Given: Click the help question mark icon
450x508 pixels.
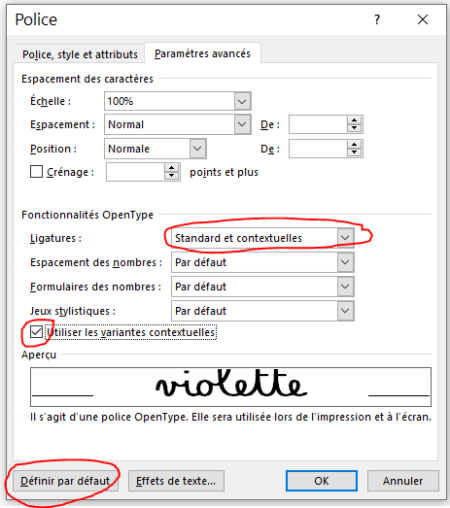Looking at the screenshot, I should pos(377,20).
